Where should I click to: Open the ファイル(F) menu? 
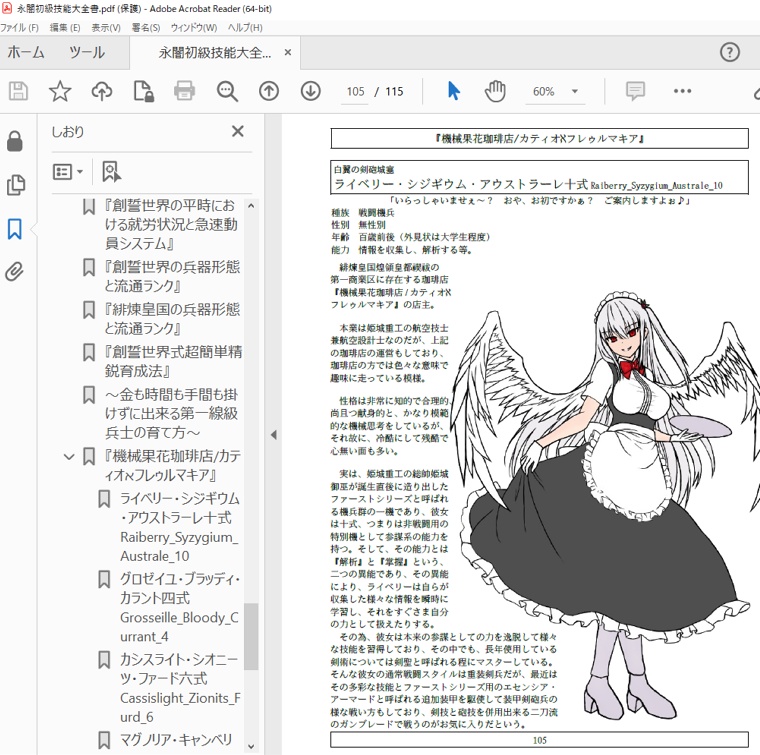(x=19, y=28)
